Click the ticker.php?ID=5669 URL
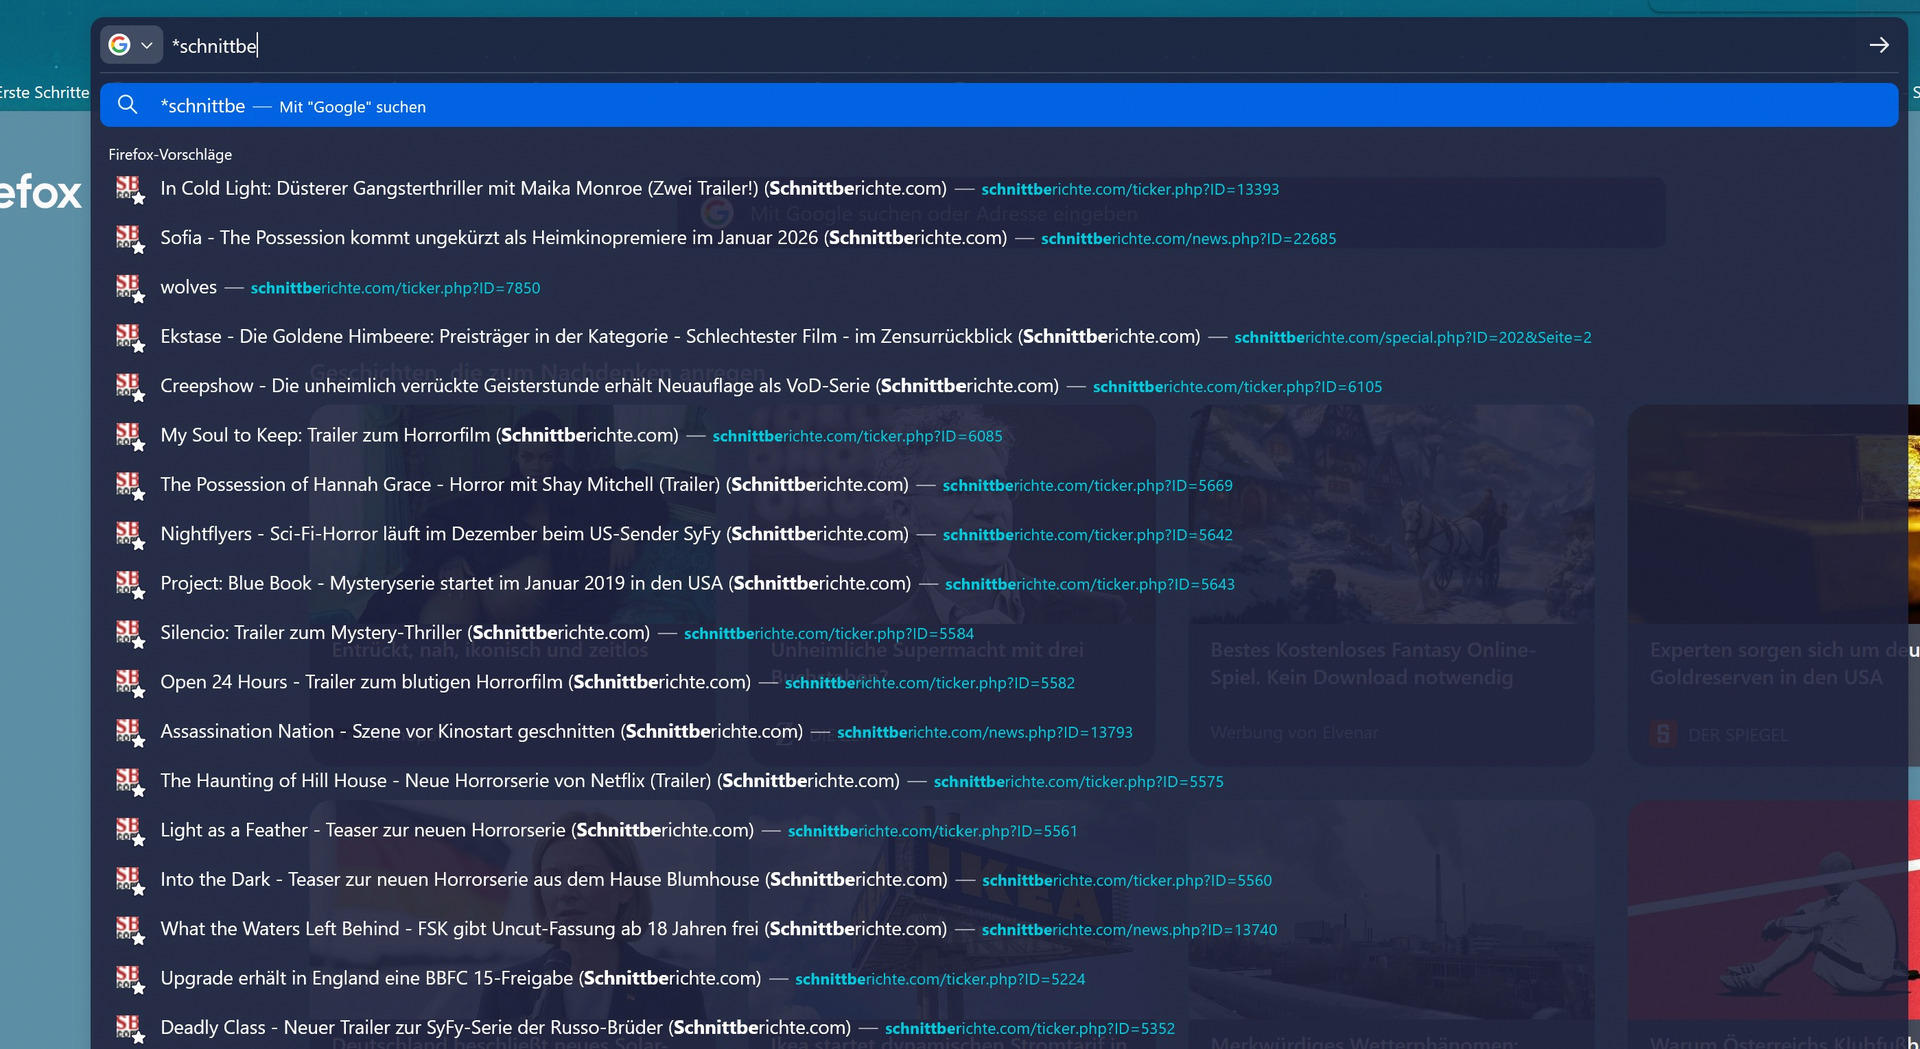 (1088, 485)
